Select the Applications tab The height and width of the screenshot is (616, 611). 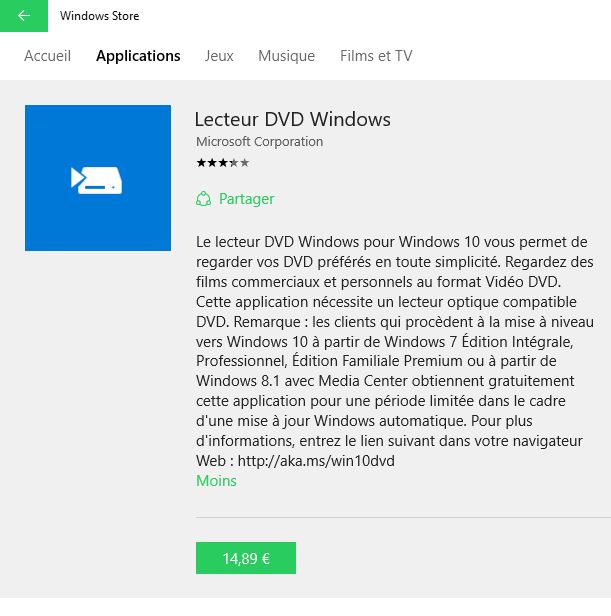138,56
